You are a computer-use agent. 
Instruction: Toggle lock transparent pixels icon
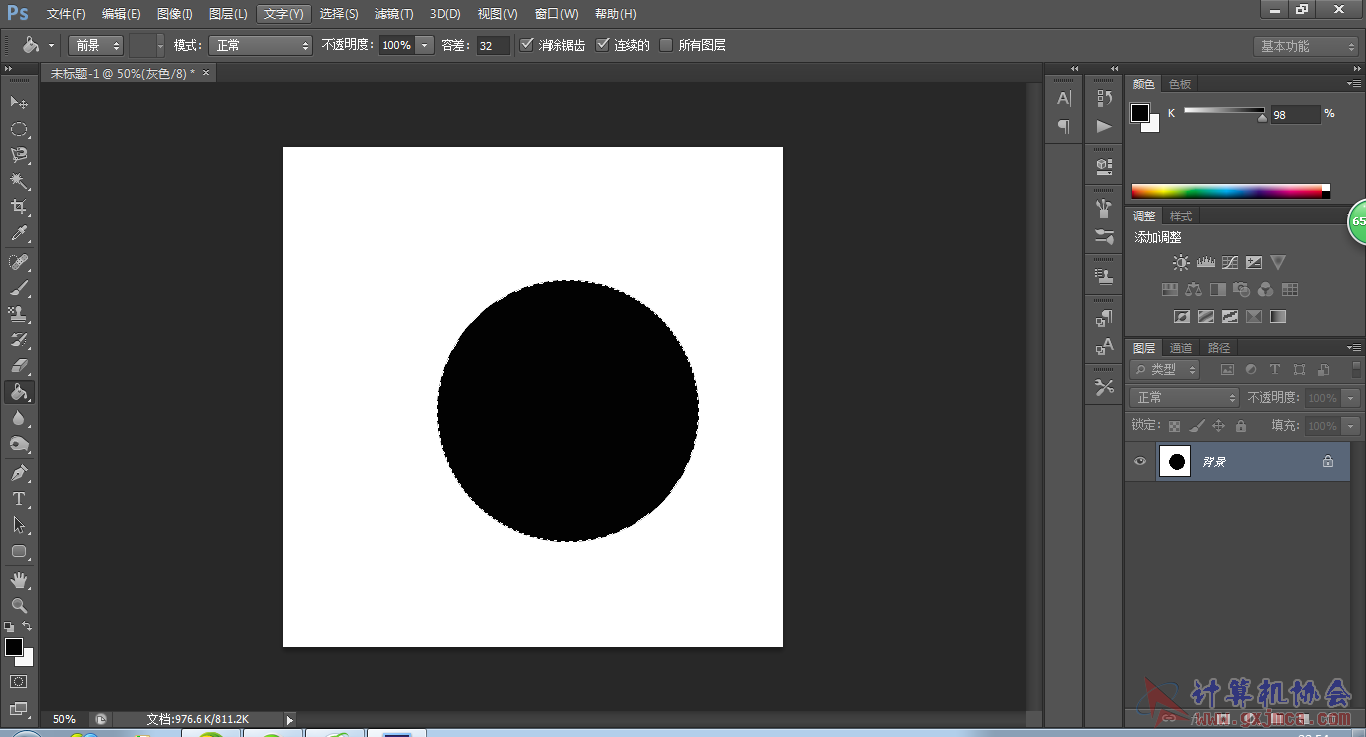tap(1174, 426)
